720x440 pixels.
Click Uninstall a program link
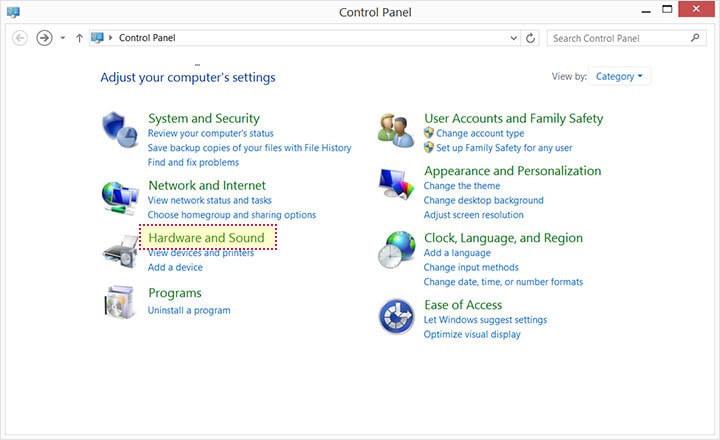pos(189,310)
